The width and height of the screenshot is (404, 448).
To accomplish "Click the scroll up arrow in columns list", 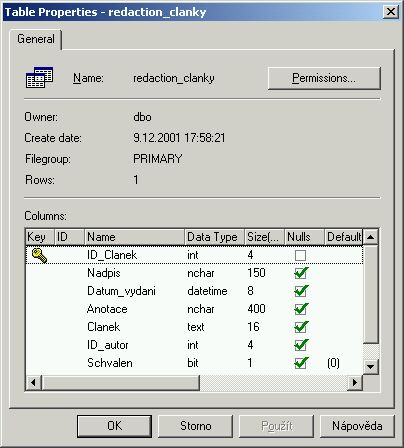I will point(370,237).
